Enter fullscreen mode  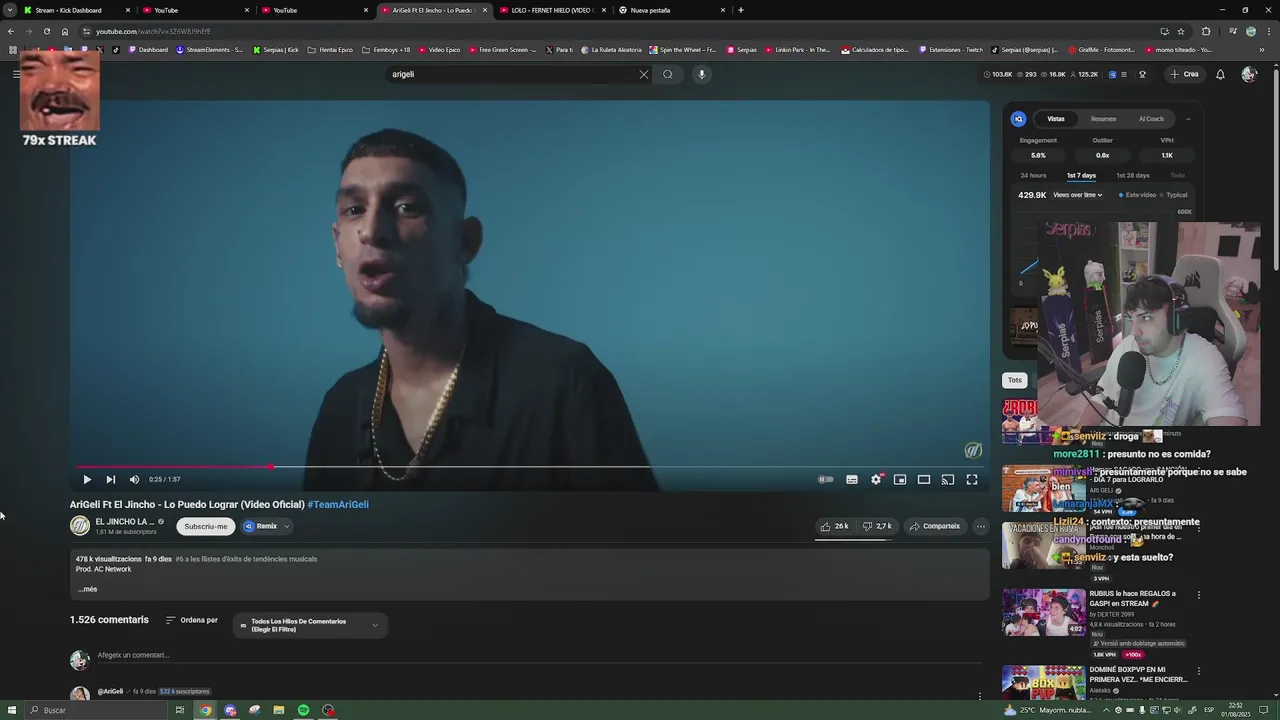click(x=972, y=479)
